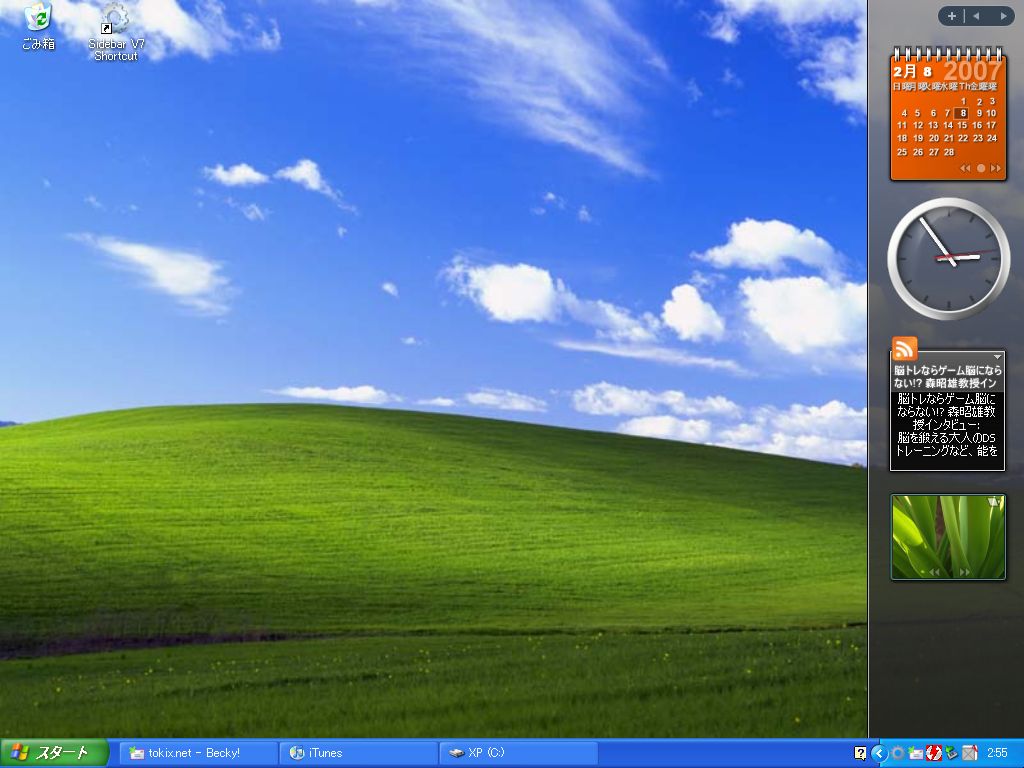The height and width of the screenshot is (768, 1024).
Task: Select day 1 in the calendar
Action: 963,101
